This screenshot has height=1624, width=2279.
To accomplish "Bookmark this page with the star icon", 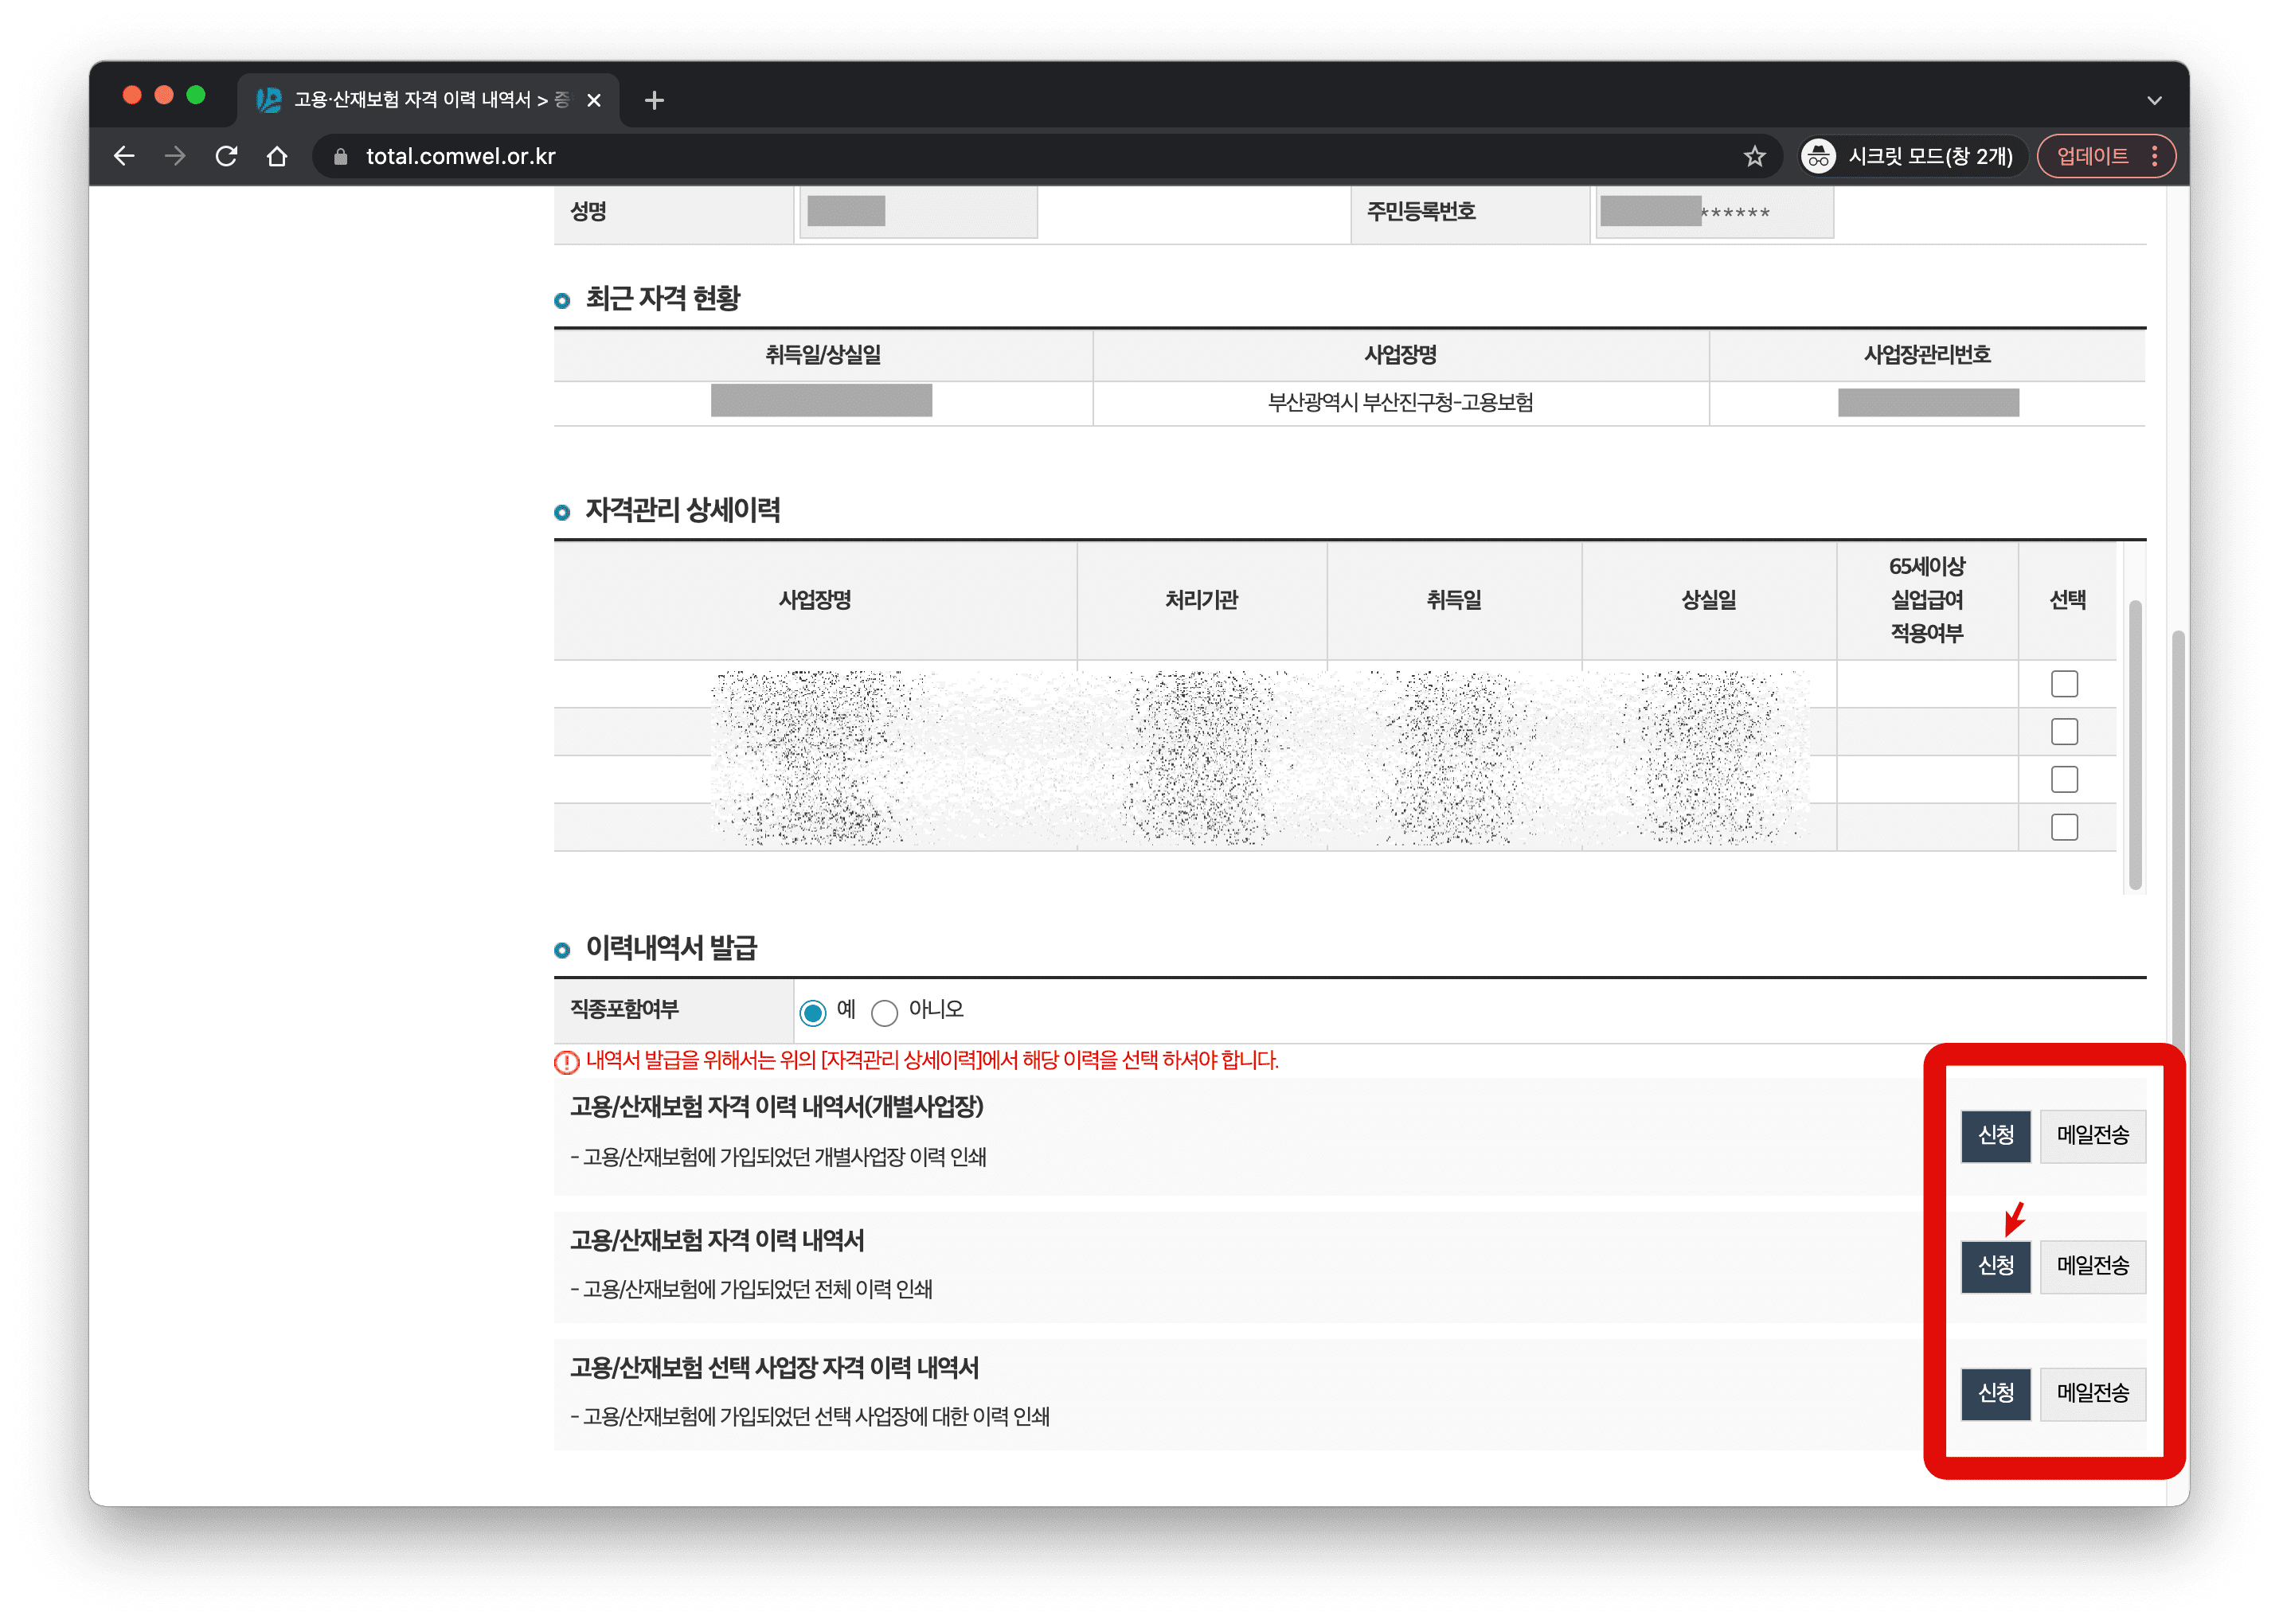I will click(1754, 156).
